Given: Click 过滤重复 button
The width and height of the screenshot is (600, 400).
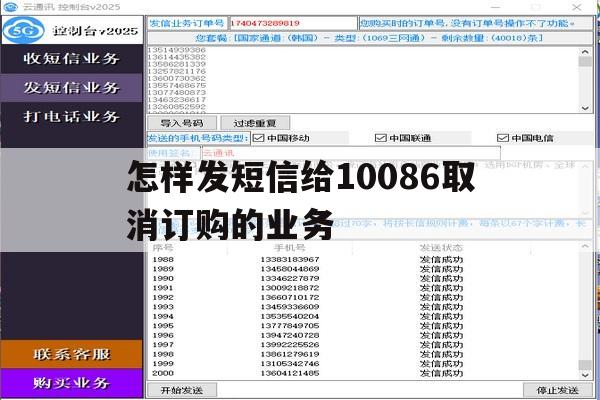Looking at the screenshot, I should pyautogui.click(x=255, y=123).
